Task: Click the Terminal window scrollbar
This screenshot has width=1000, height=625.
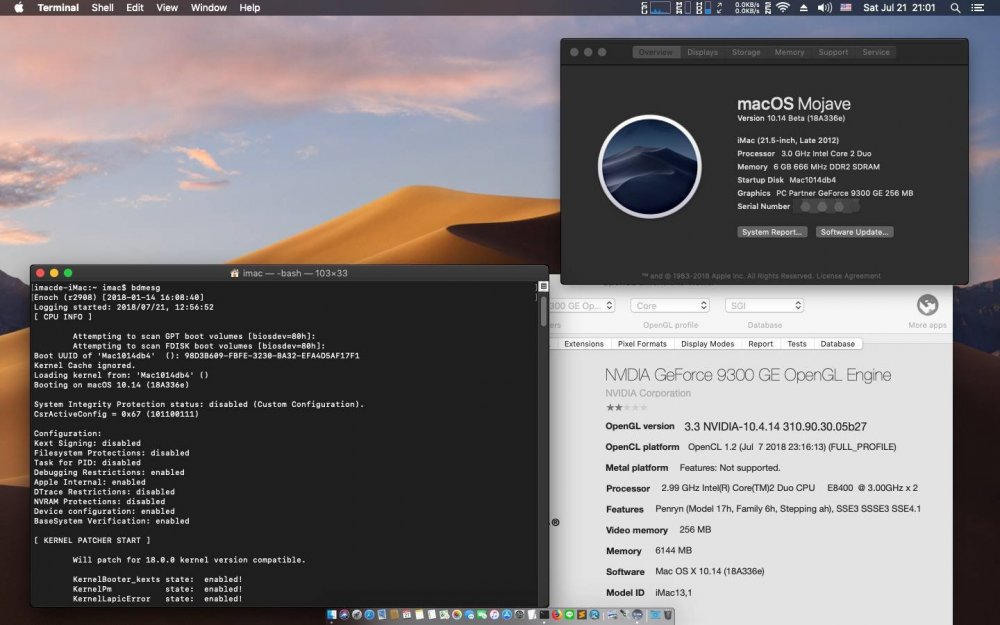Action: tap(543, 311)
